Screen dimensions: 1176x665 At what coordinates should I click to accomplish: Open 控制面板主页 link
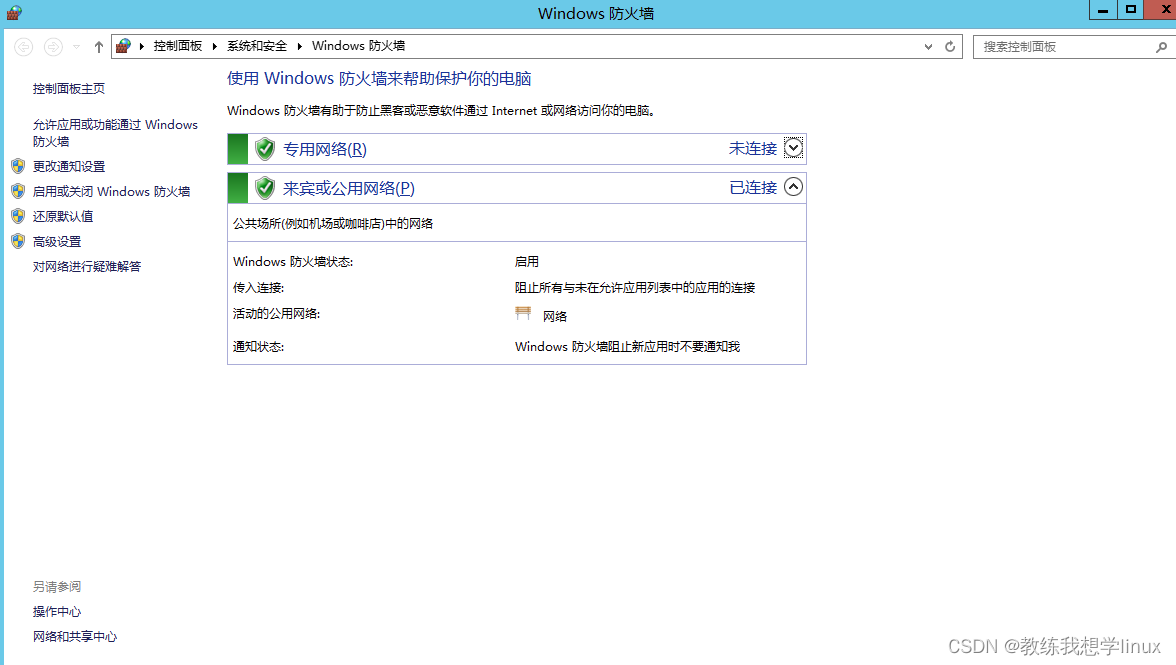click(68, 88)
